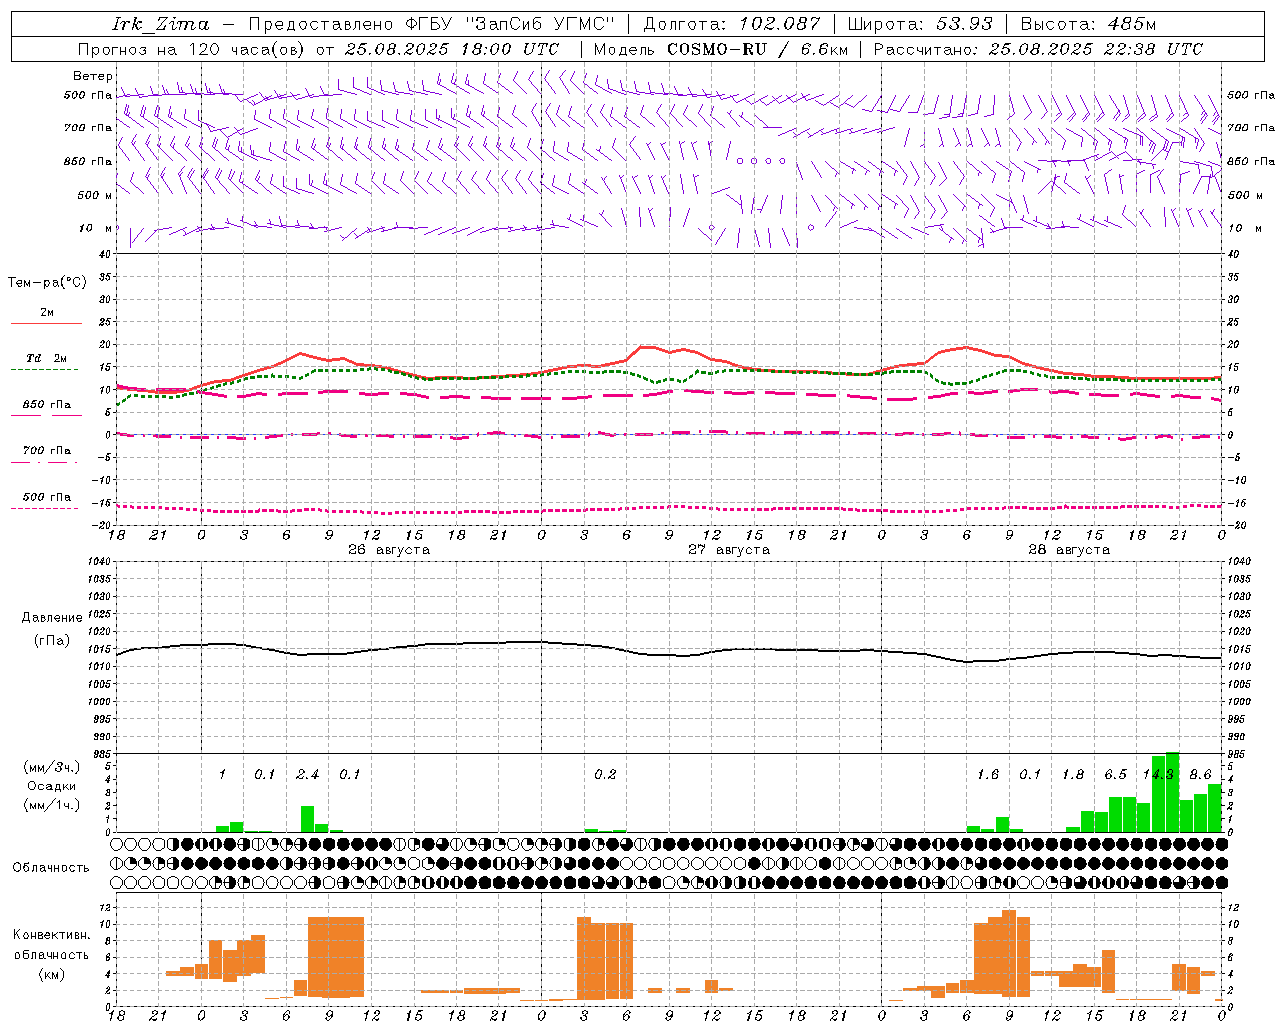Click the "(гПа)" unit under Давление

[x=52, y=640]
